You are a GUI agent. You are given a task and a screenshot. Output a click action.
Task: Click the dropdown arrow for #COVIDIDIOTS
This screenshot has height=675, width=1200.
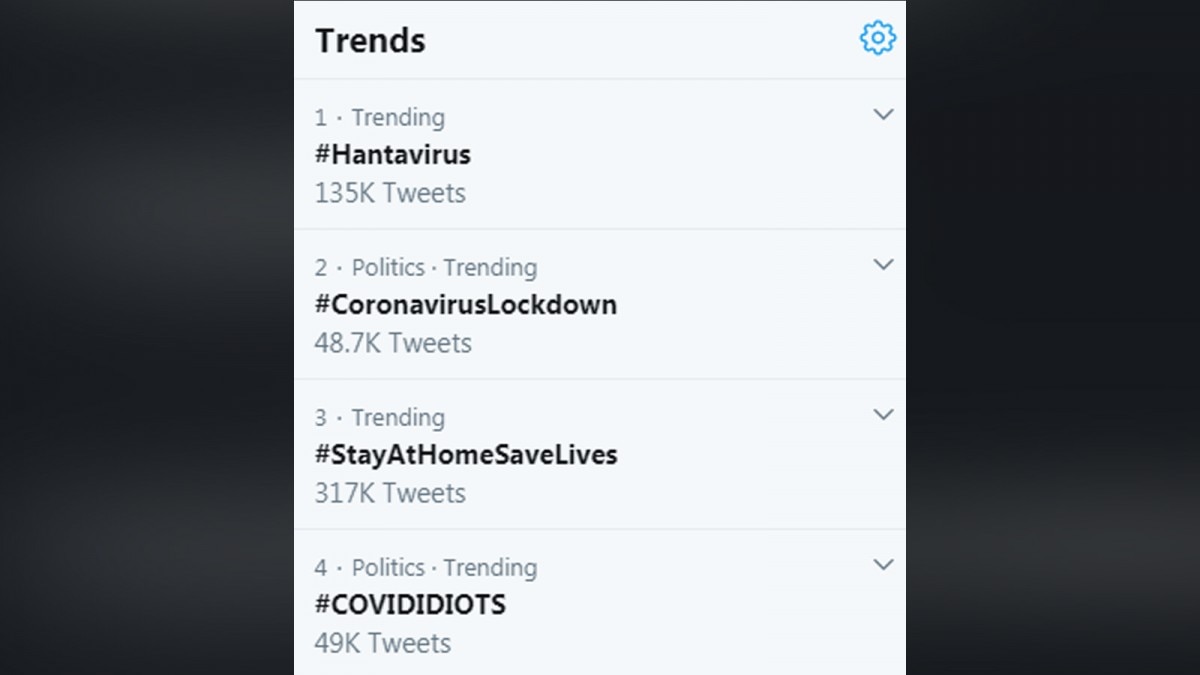[x=883, y=565]
